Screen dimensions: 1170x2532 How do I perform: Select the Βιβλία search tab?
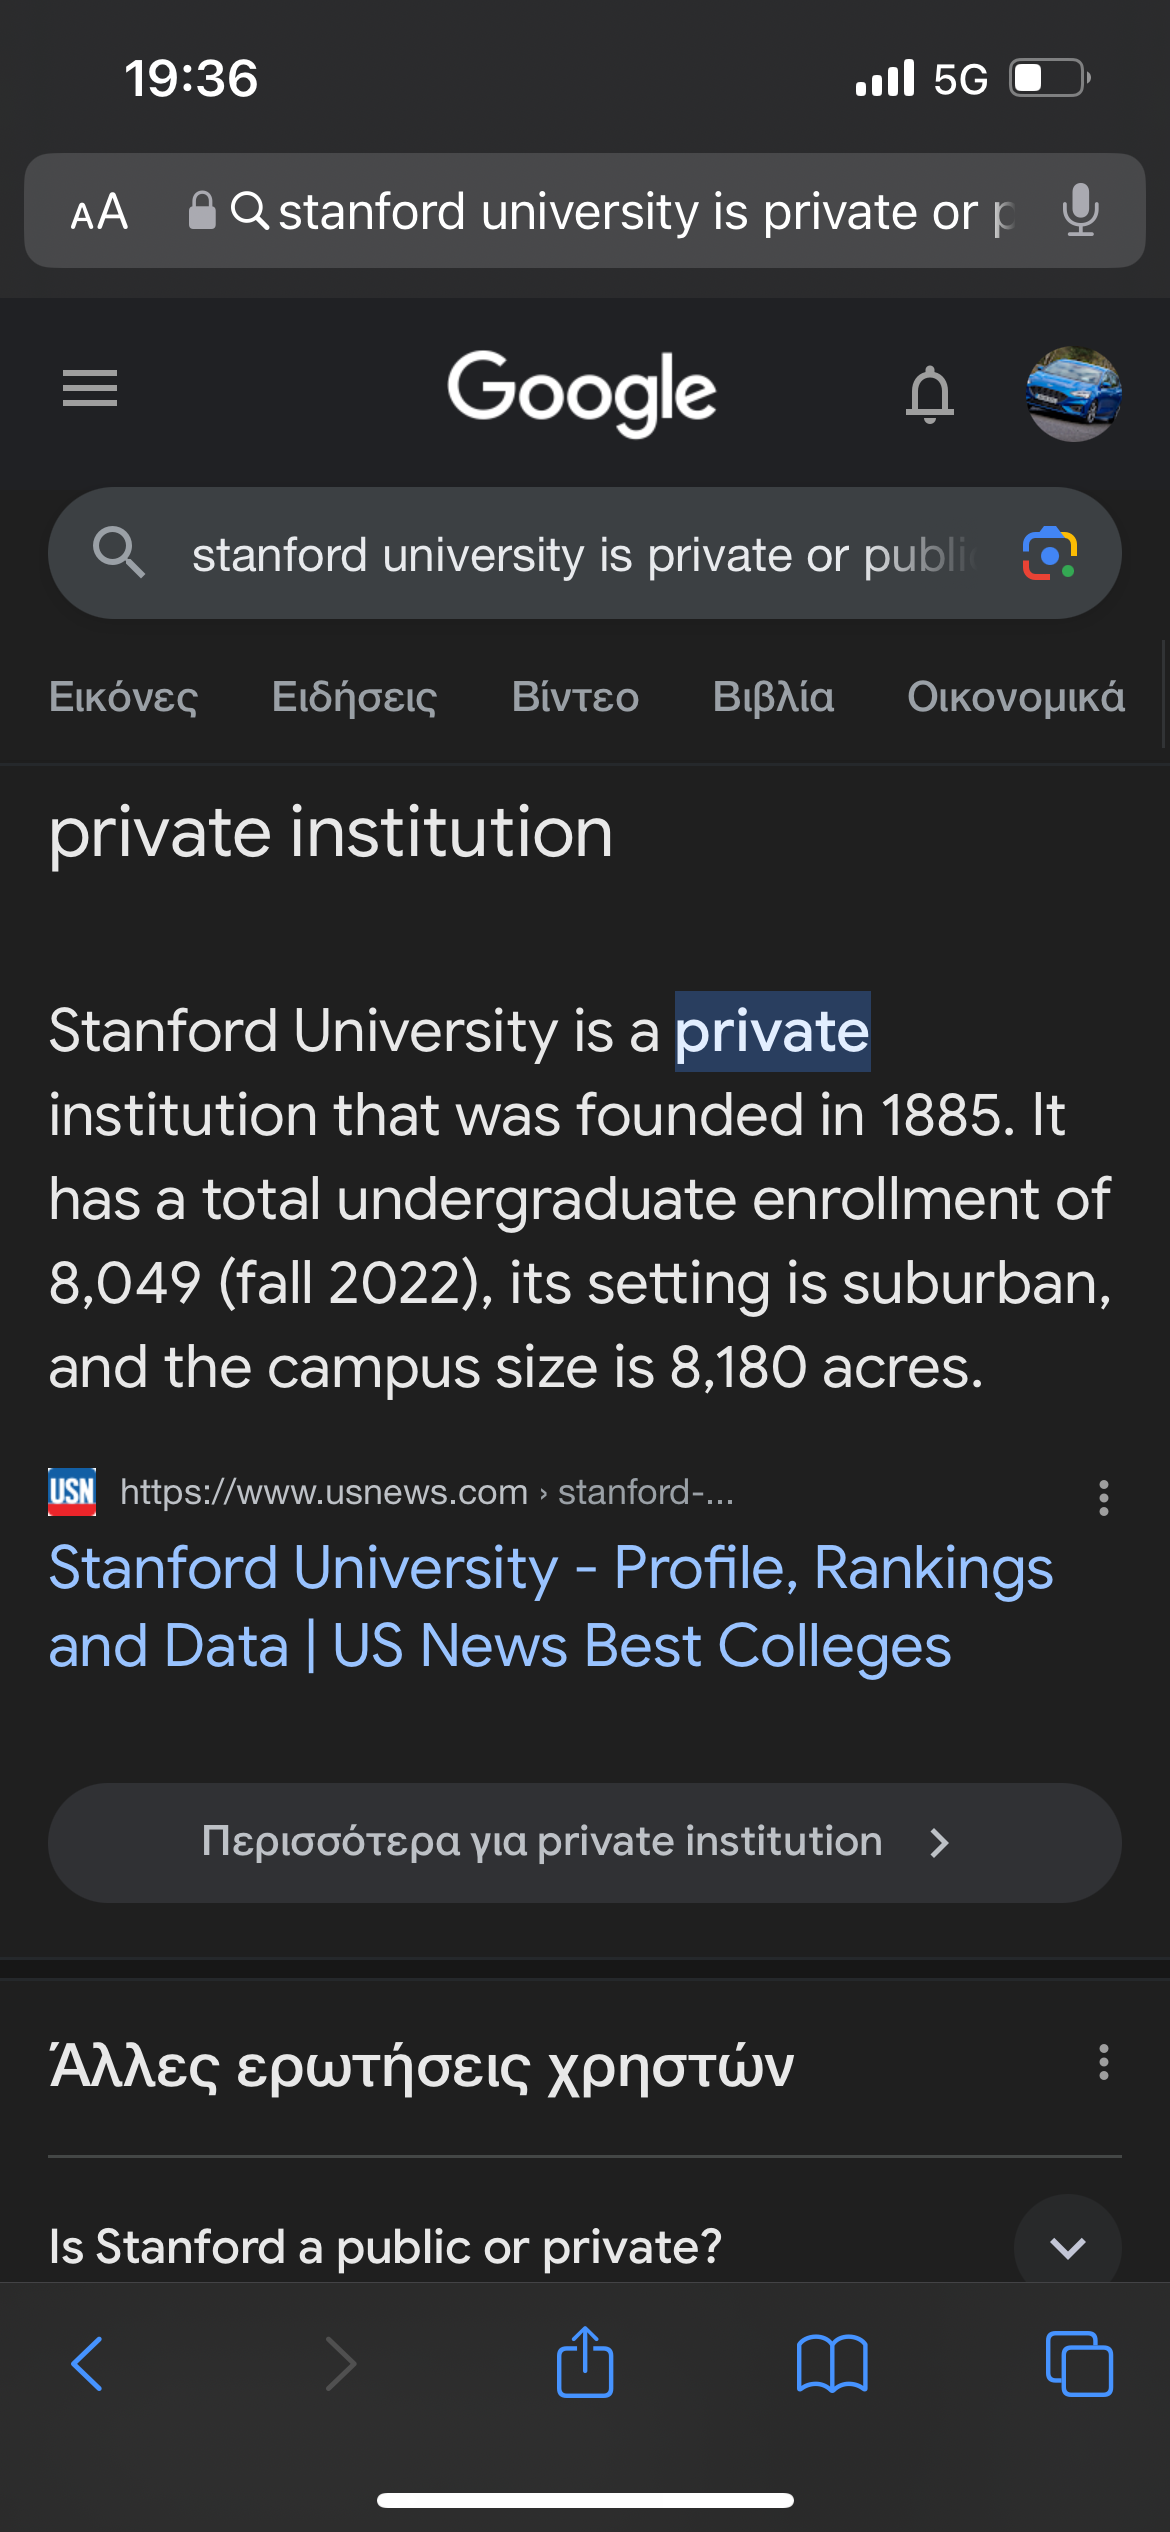coord(773,697)
